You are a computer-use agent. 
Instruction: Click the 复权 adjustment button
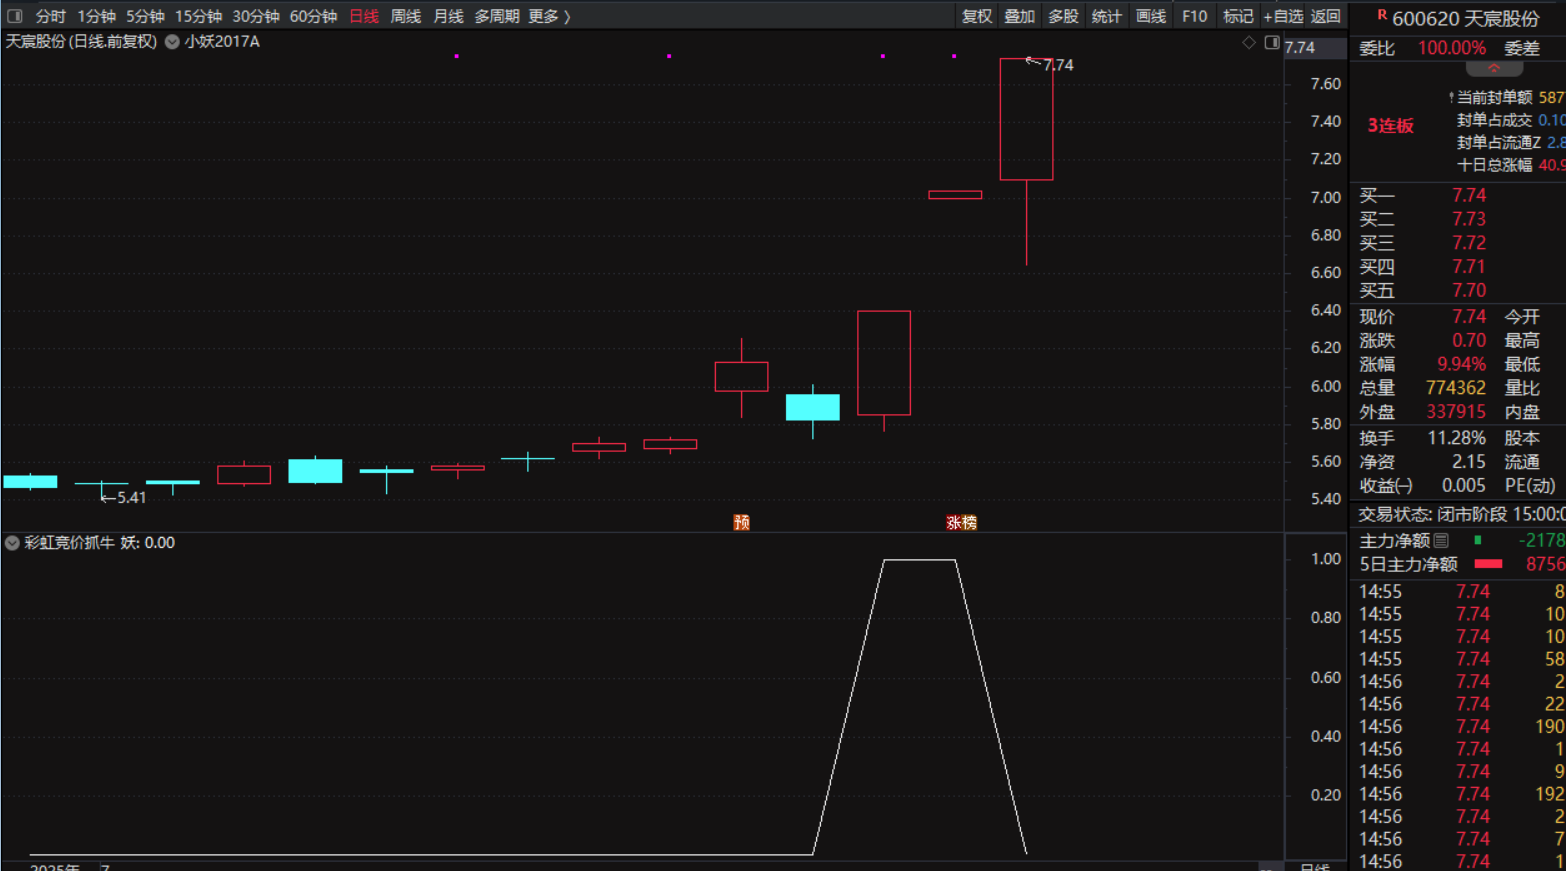tap(976, 16)
